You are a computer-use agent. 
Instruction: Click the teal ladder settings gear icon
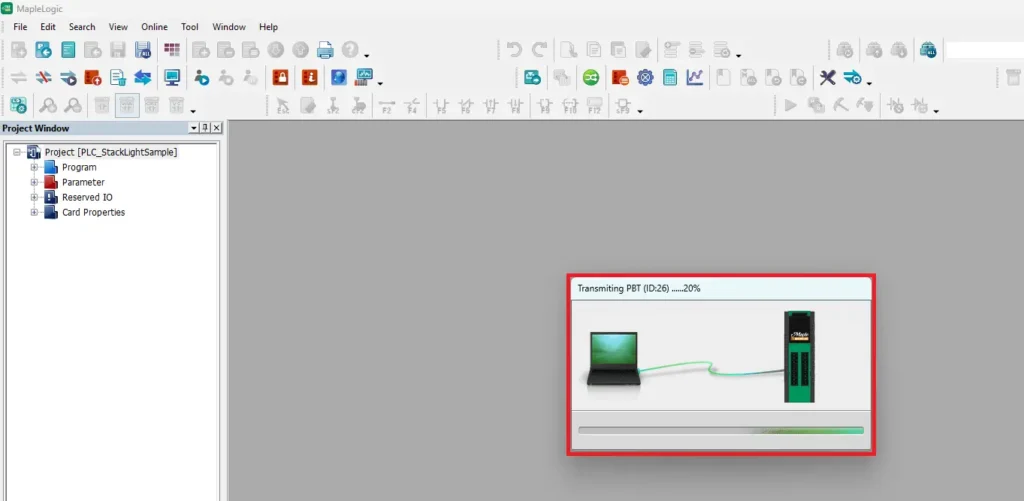pos(18,105)
